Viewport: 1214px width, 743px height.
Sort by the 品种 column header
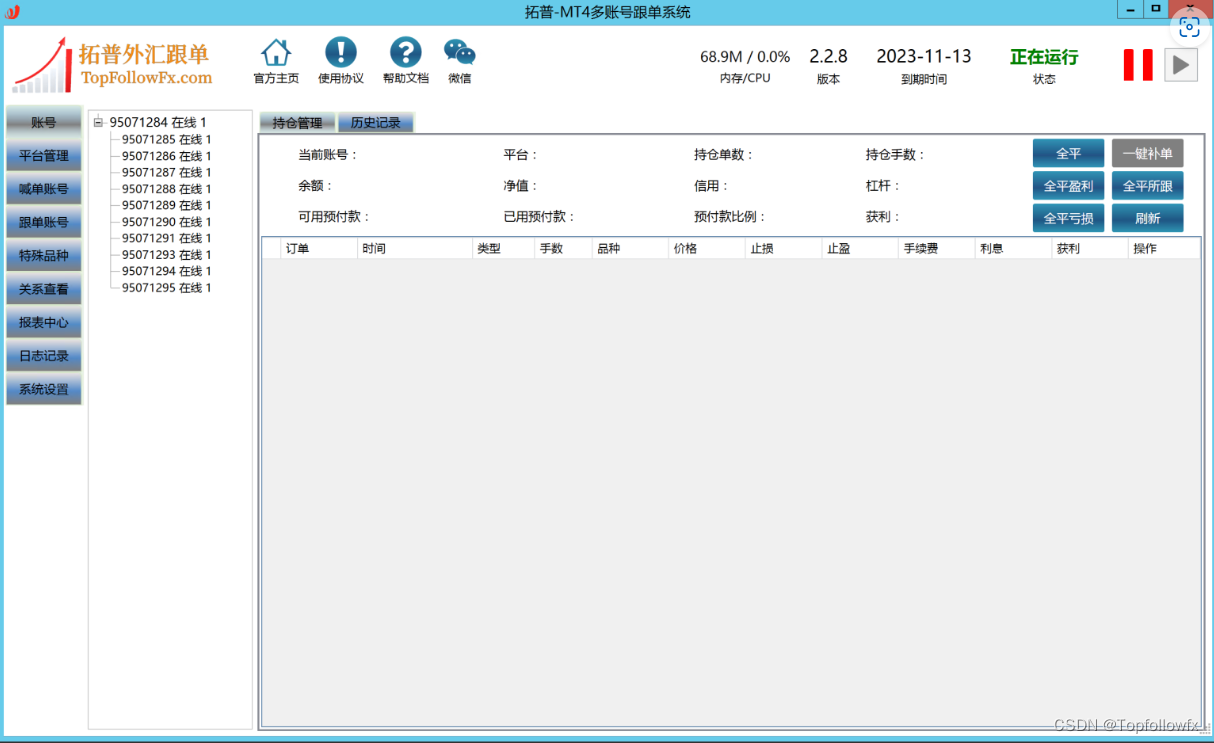click(631, 249)
